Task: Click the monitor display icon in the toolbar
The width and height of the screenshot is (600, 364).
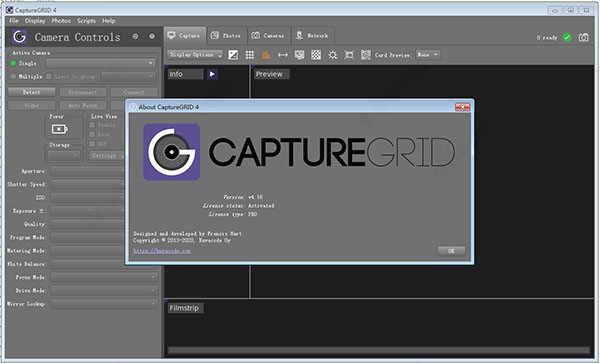Action: coord(299,55)
